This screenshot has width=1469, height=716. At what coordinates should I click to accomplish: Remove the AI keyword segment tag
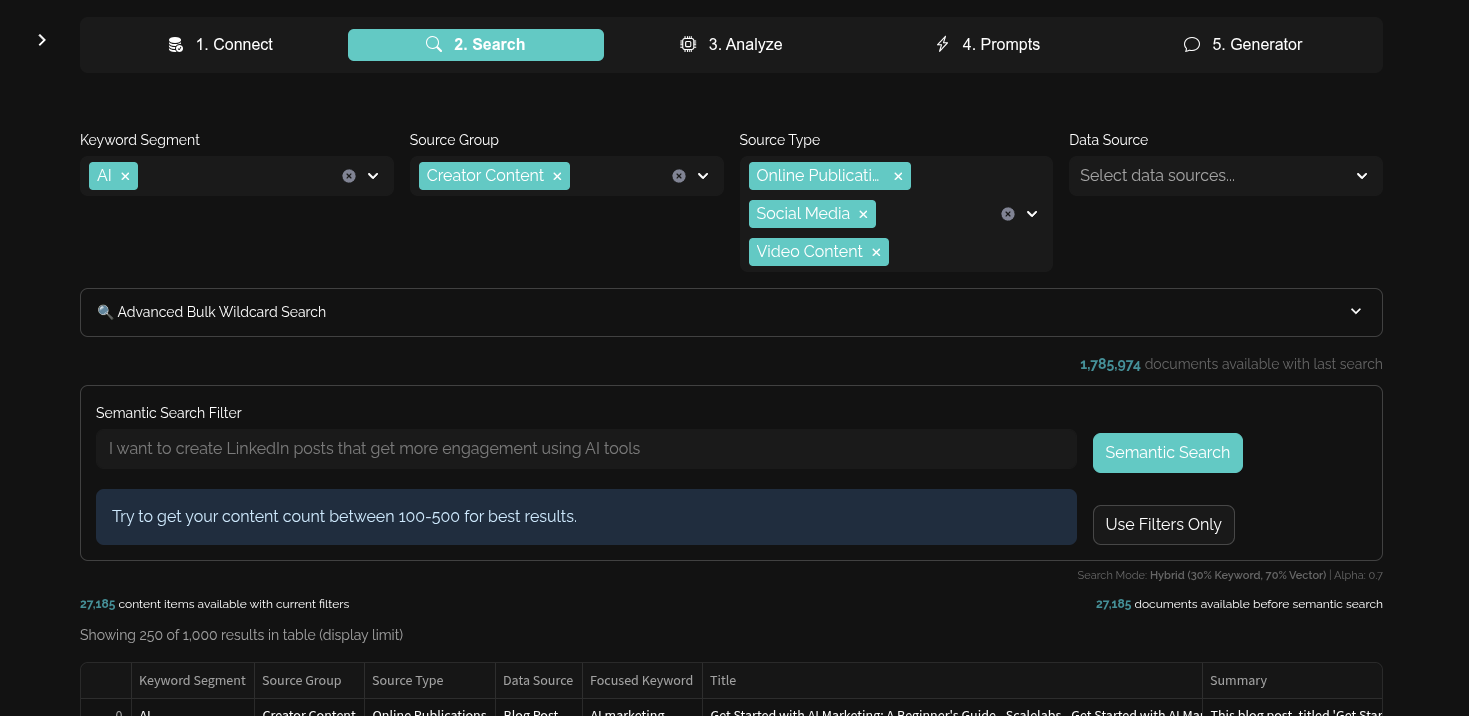tap(125, 176)
